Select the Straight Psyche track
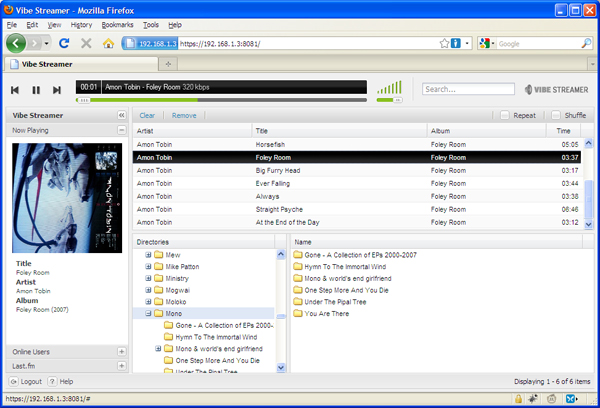 (x=357, y=209)
